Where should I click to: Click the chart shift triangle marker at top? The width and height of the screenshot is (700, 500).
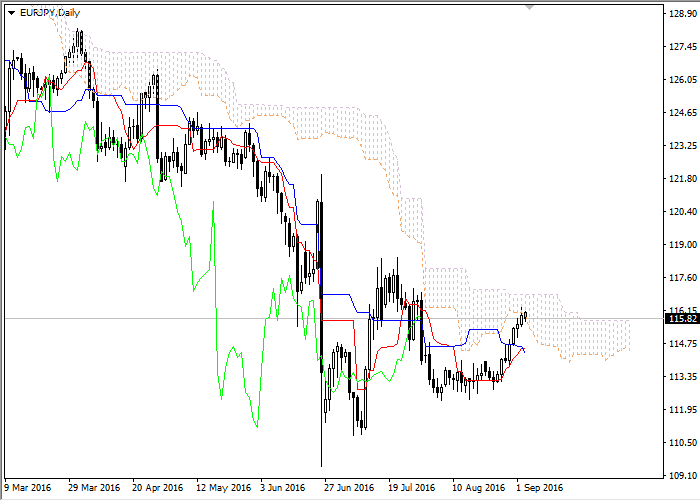(529, 7)
